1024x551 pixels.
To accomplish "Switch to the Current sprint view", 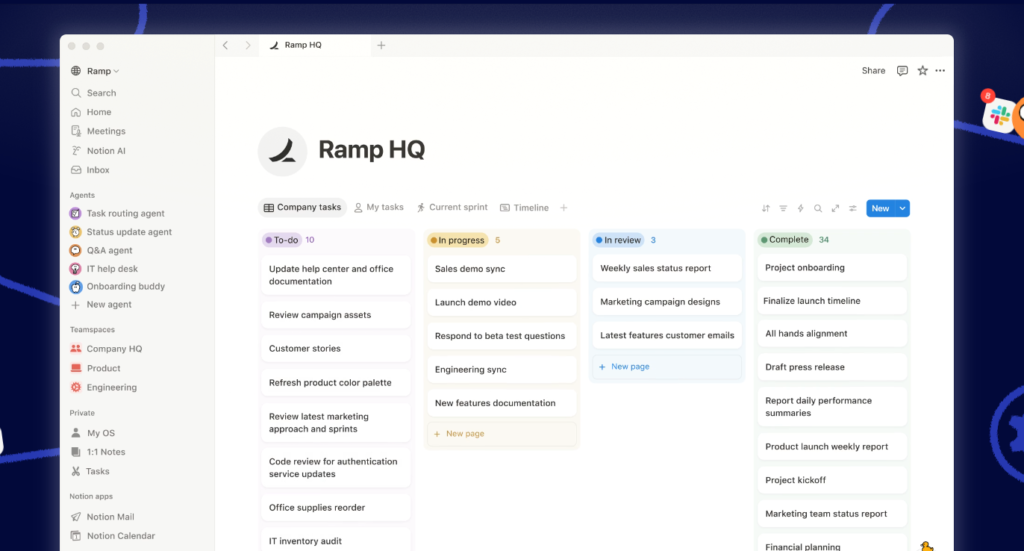I will coord(452,208).
